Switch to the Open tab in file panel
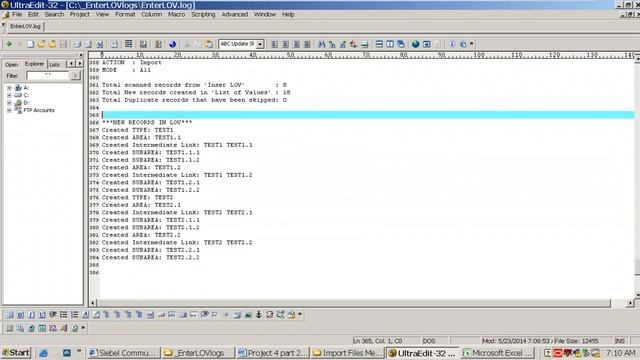Screen dimensions: 640x360 pyautogui.click(x=11, y=64)
